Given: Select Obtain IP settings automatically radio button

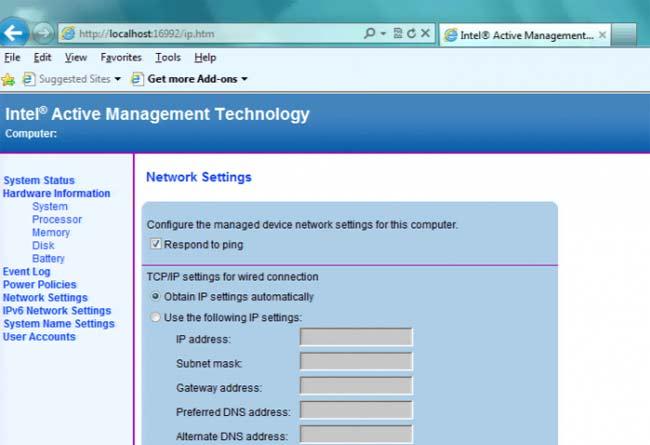Looking at the screenshot, I should 155,297.
